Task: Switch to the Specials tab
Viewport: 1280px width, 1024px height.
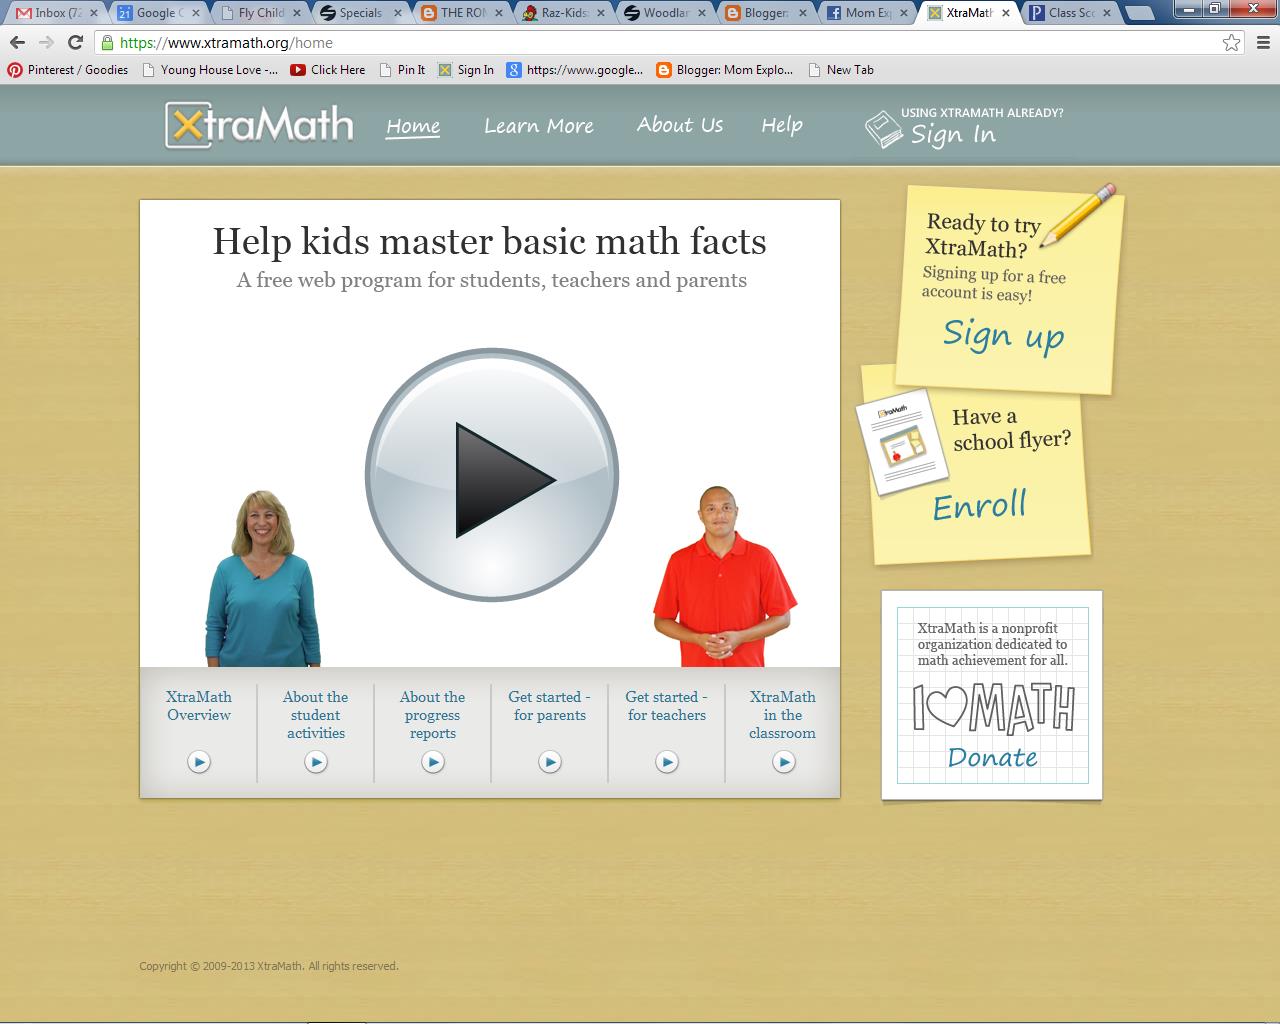Action: click(361, 13)
